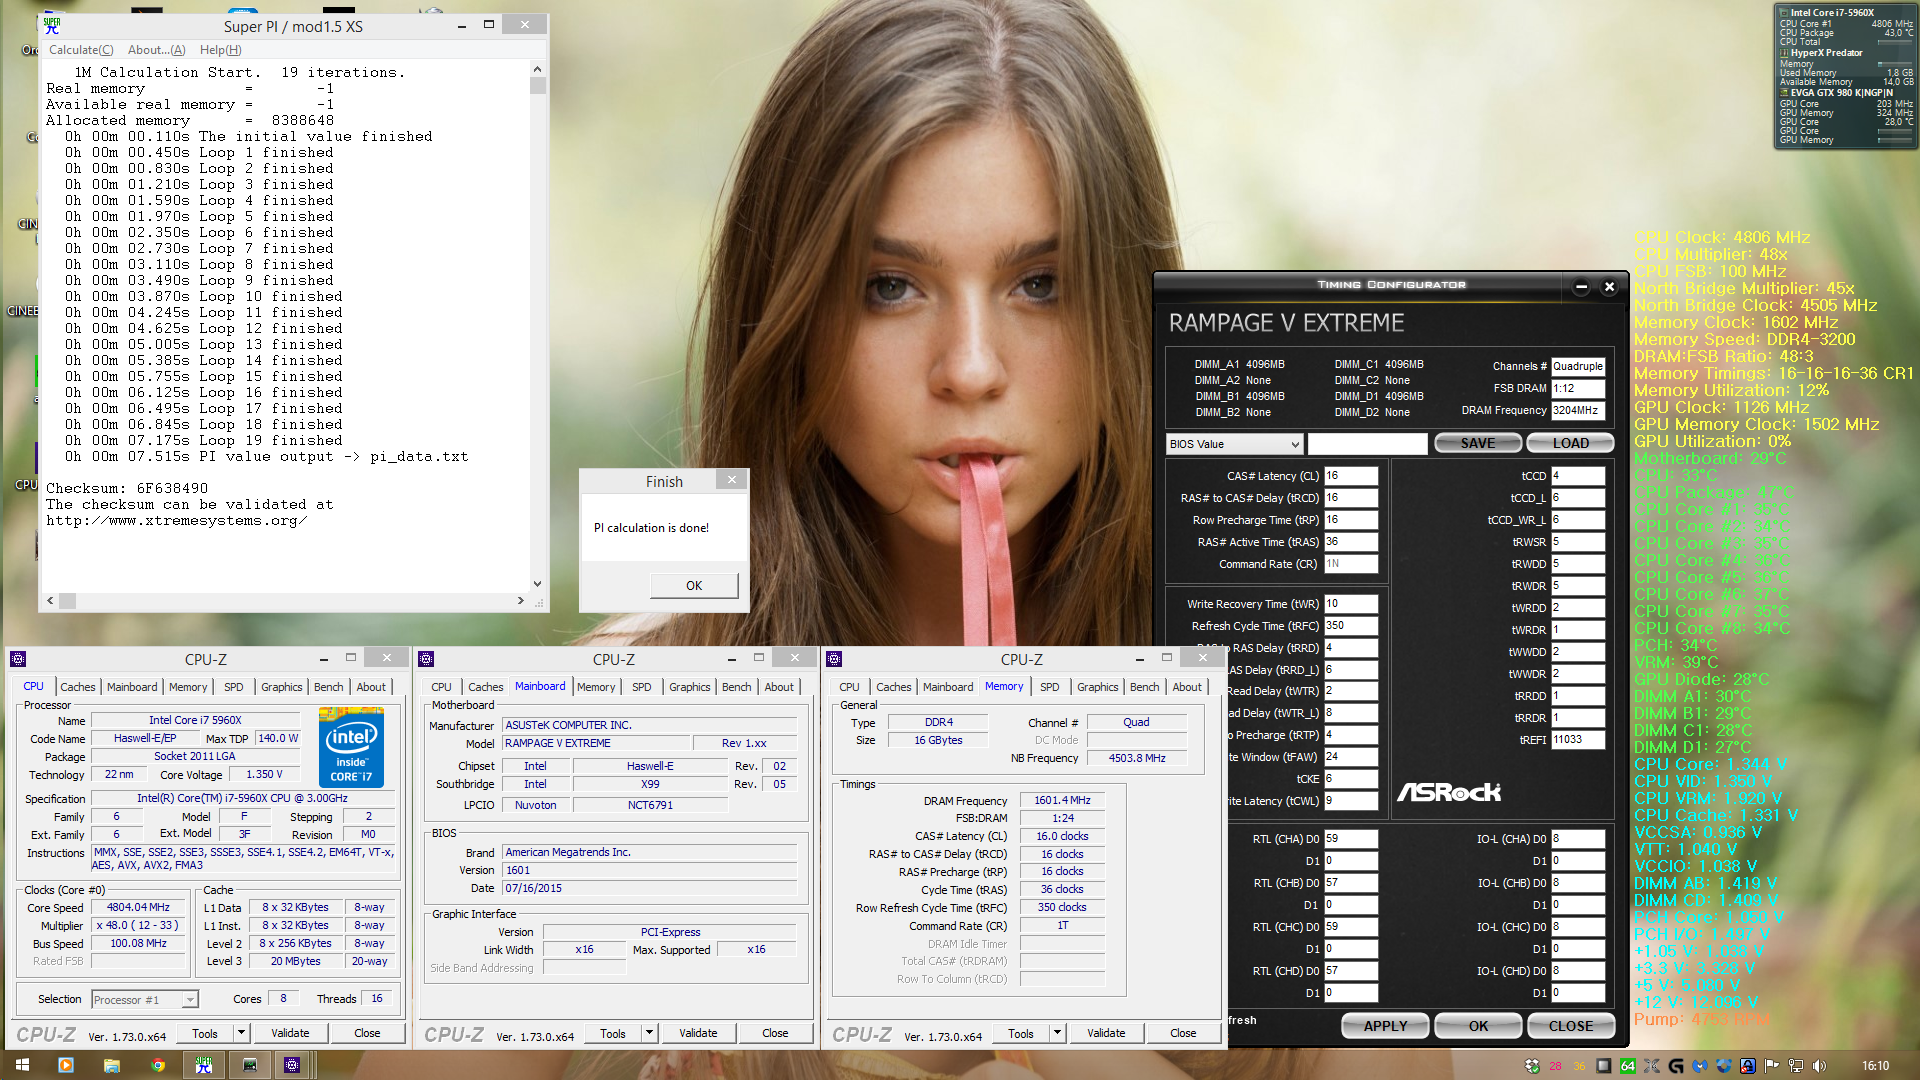Screen dimensions: 1920x1080
Task: Click LOAD in Timing Configurator
Action: pyautogui.click(x=1570, y=443)
